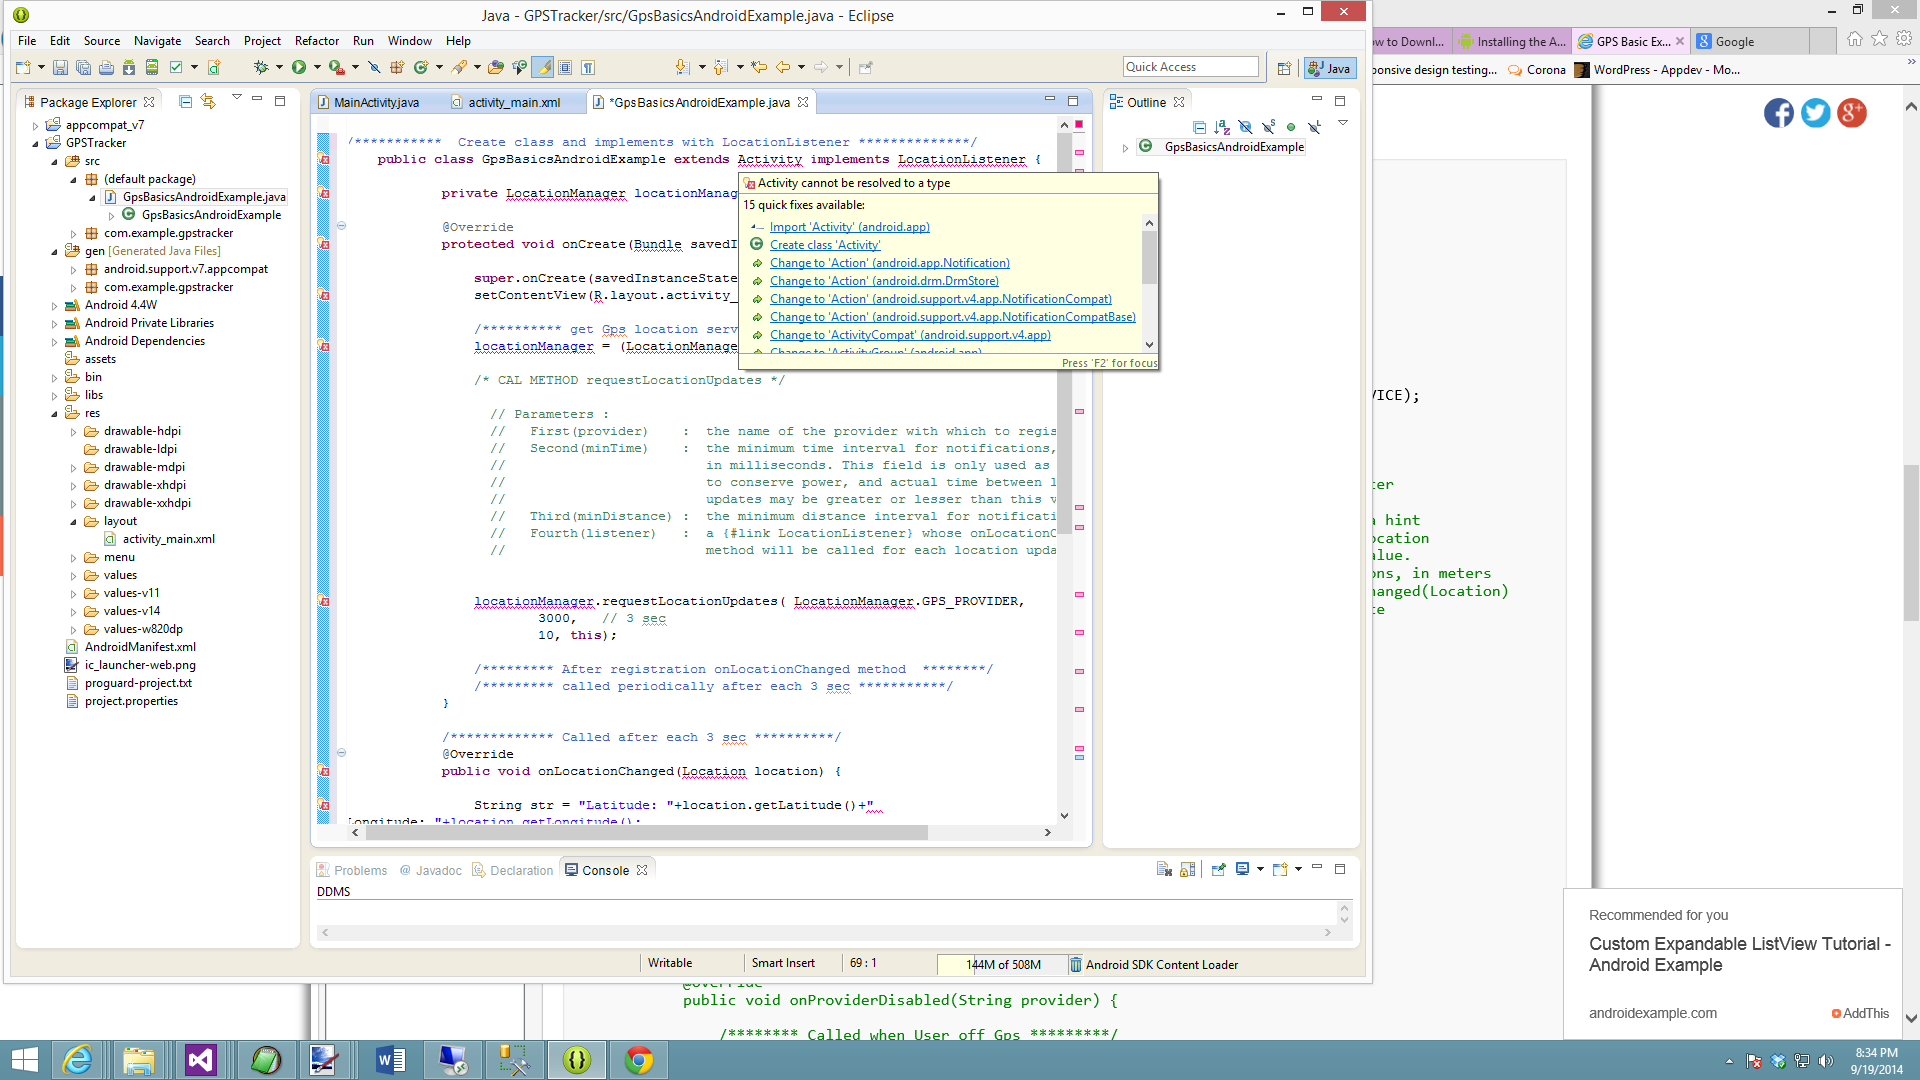Image resolution: width=1920 pixels, height=1080 pixels.
Task: Click the Java perspective button
Action: click(x=1330, y=68)
